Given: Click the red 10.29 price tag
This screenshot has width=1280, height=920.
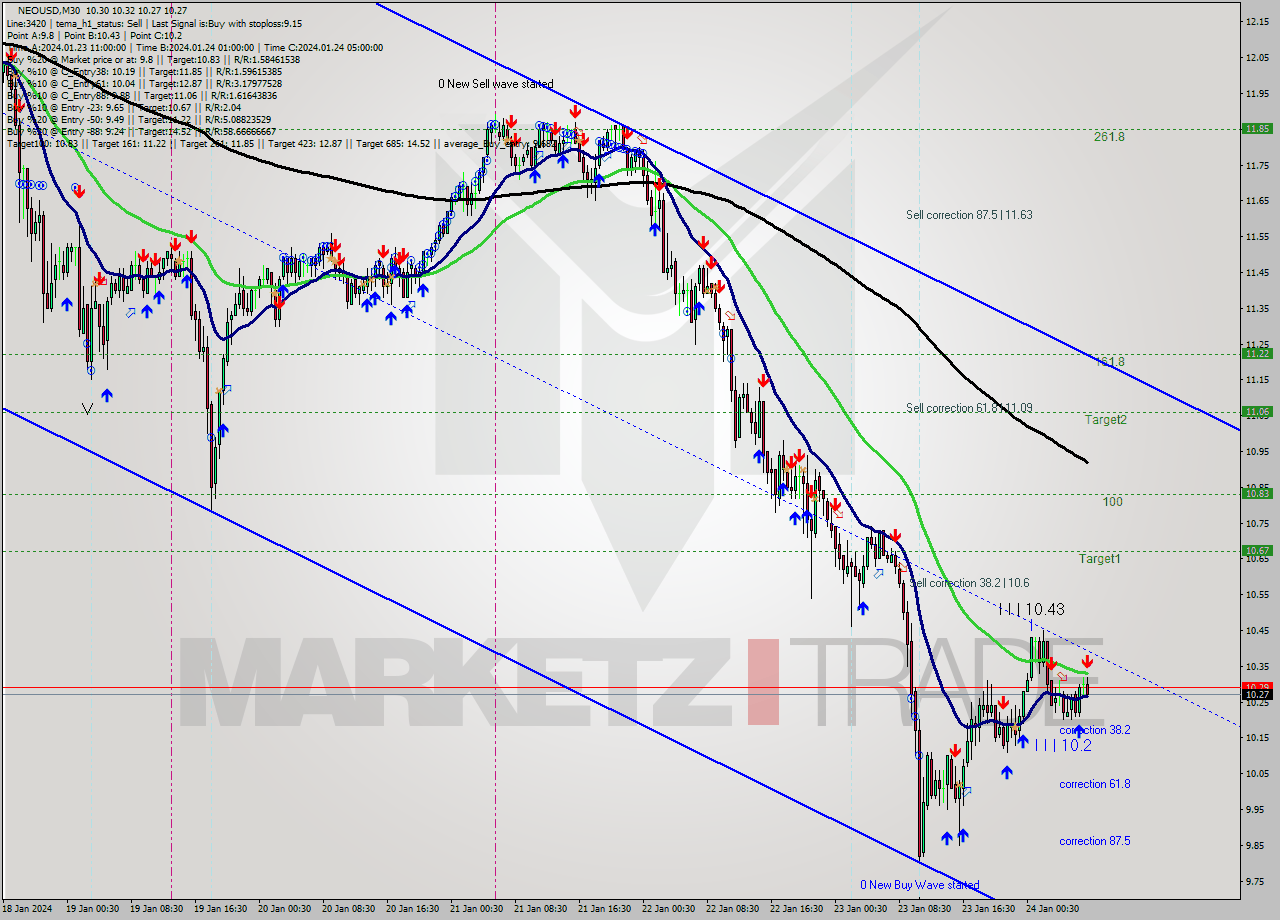Looking at the screenshot, I should pyautogui.click(x=1257, y=686).
